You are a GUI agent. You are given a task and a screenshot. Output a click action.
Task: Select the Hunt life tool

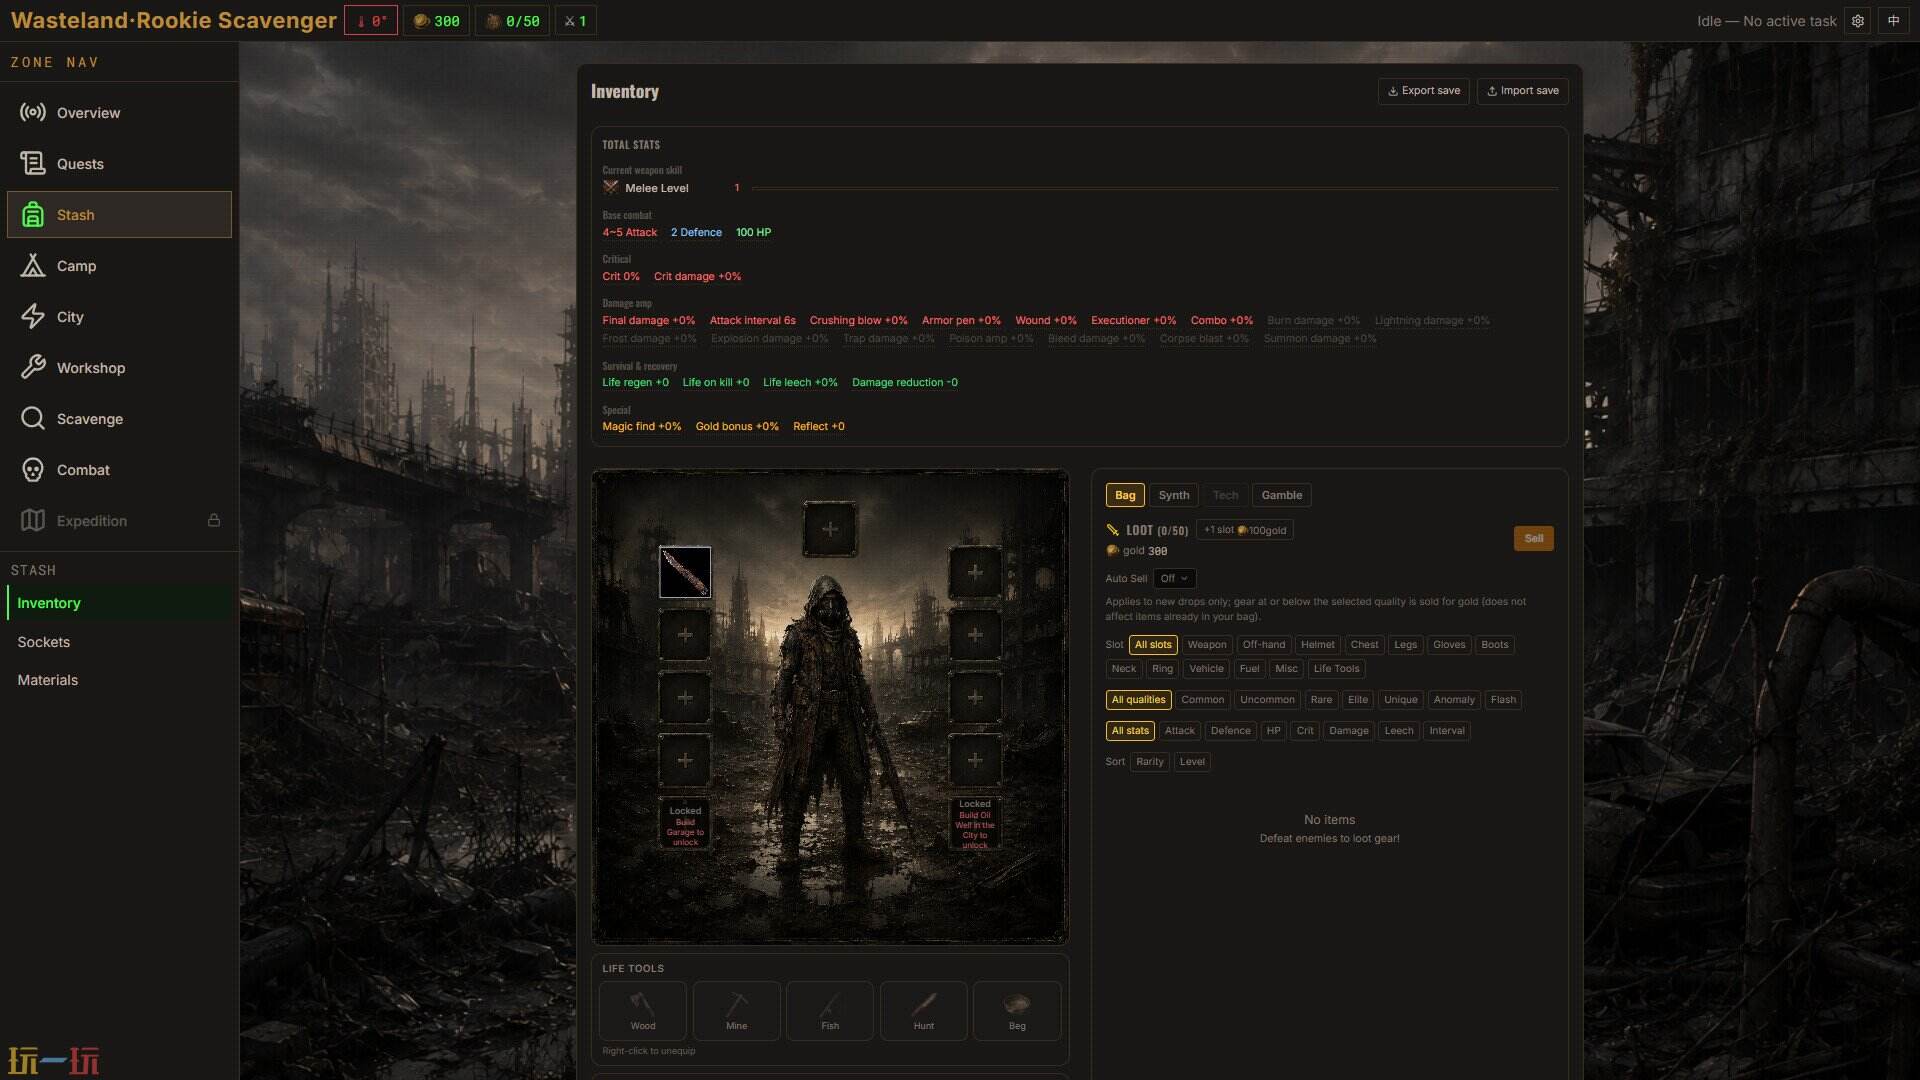(924, 1011)
